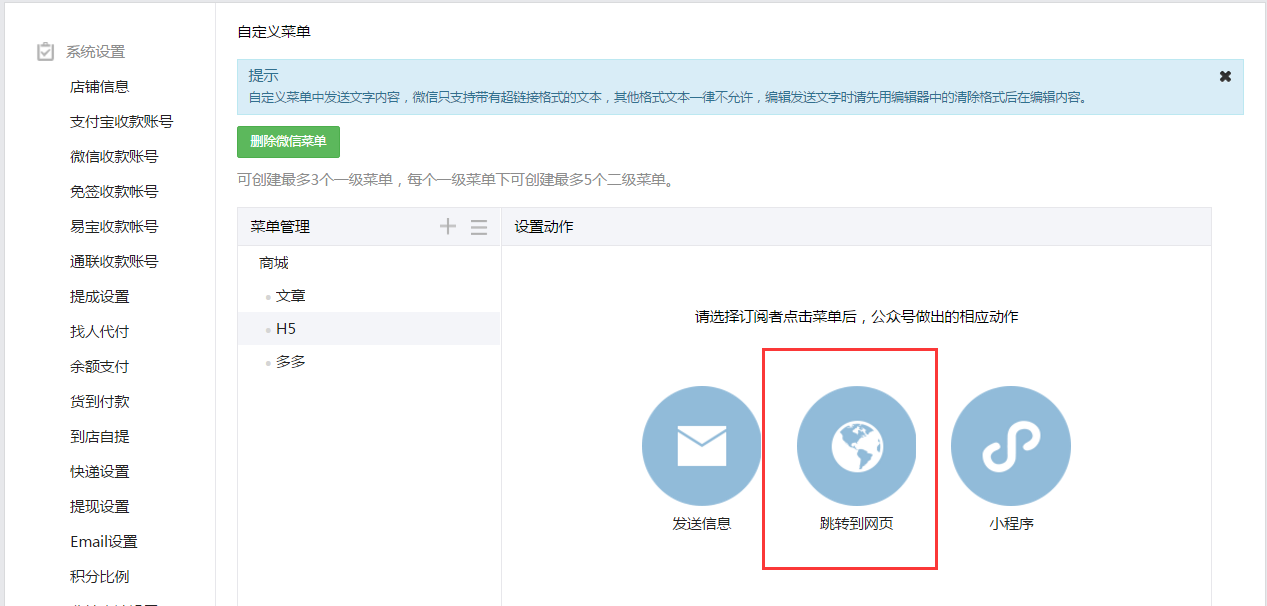Open 支付宝收款账号 settings

coord(121,122)
